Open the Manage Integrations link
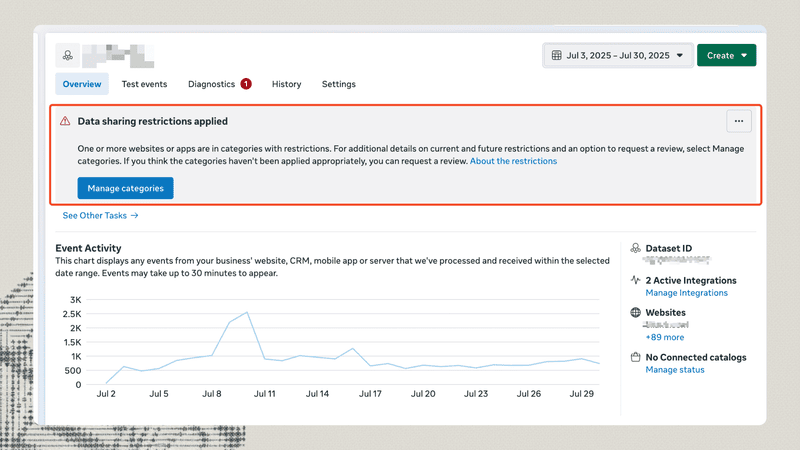The width and height of the screenshot is (800, 450). (687, 293)
